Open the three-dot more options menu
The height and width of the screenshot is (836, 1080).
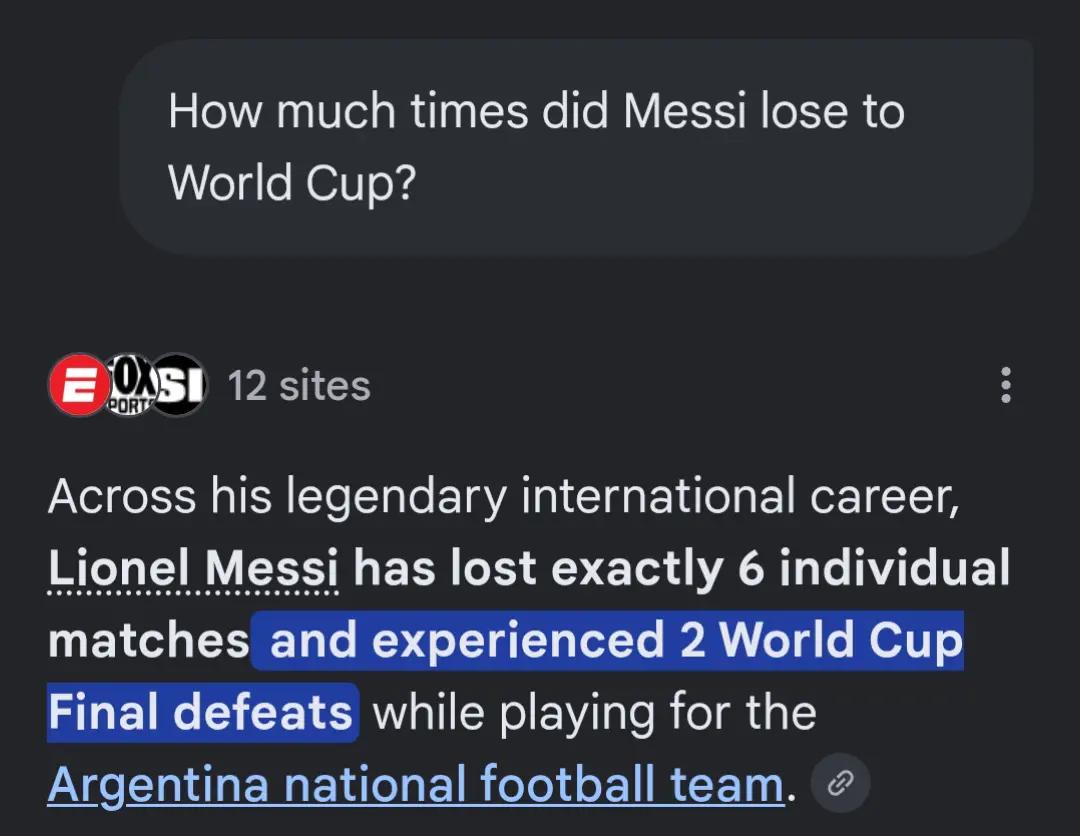[1006, 385]
